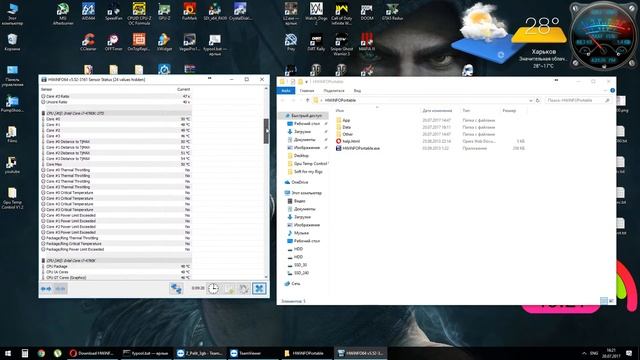This screenshot has width=640, height=360.
Task: Open Windows Start button
Action: (x=8, y=353)
